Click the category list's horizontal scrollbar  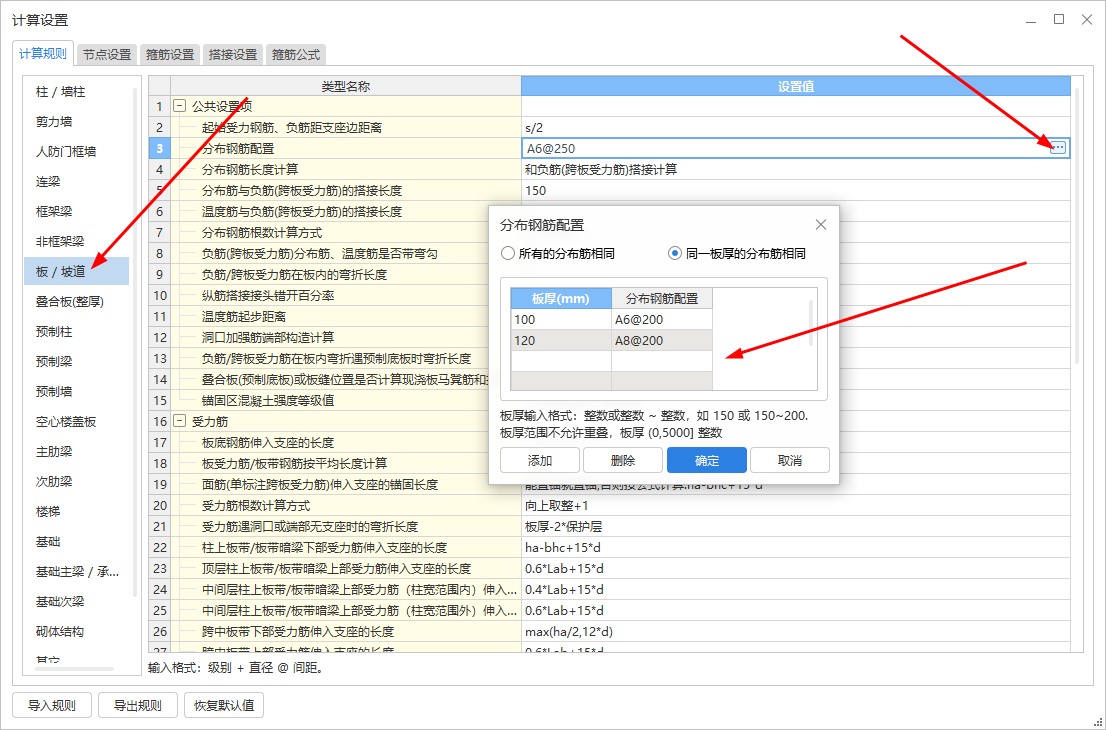pos(74,669)
